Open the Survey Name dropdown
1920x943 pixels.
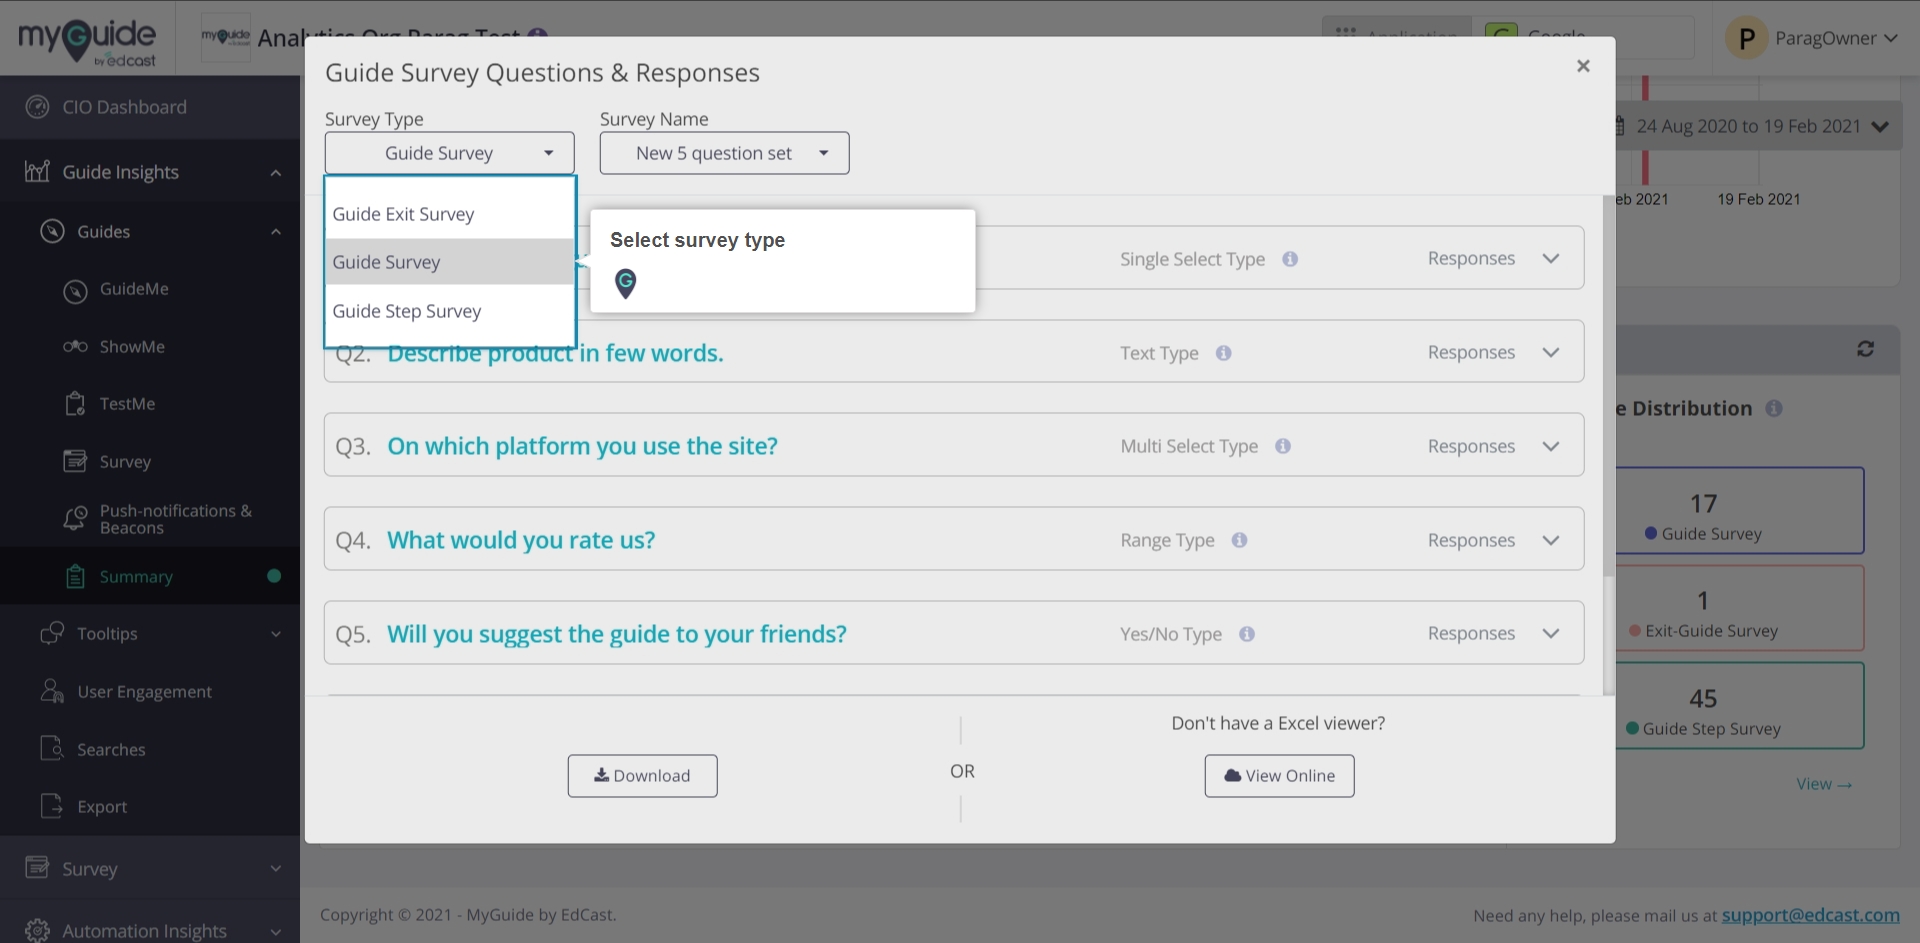tap(725, 153)
